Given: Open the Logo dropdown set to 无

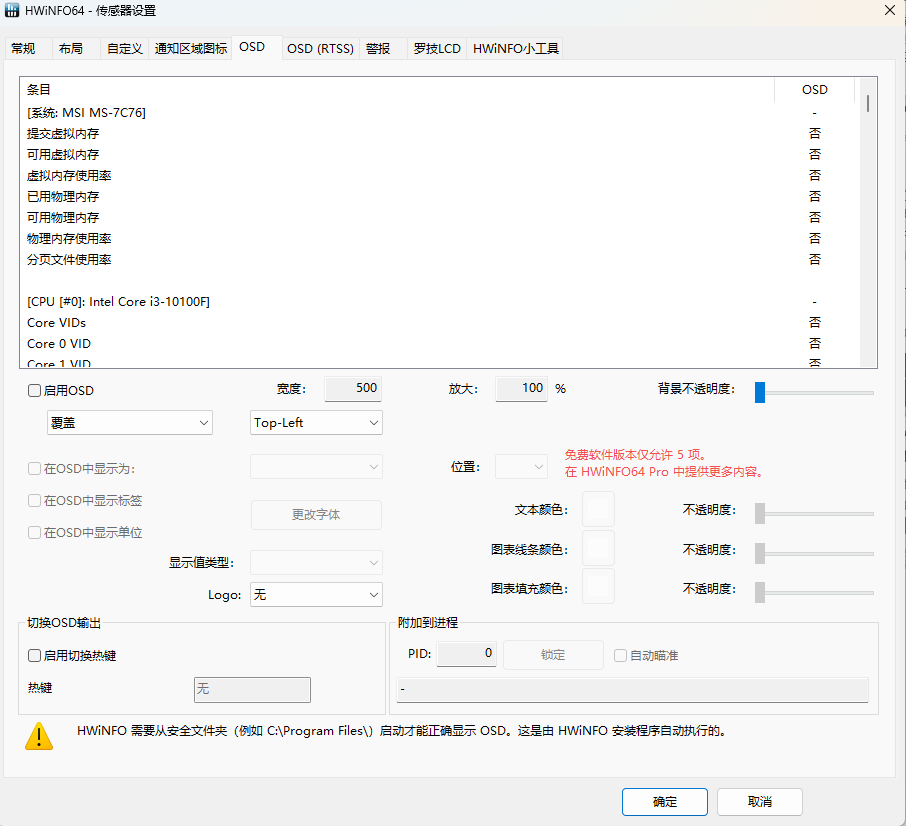Looking at the screenshot, I should (x=316, y=594).
